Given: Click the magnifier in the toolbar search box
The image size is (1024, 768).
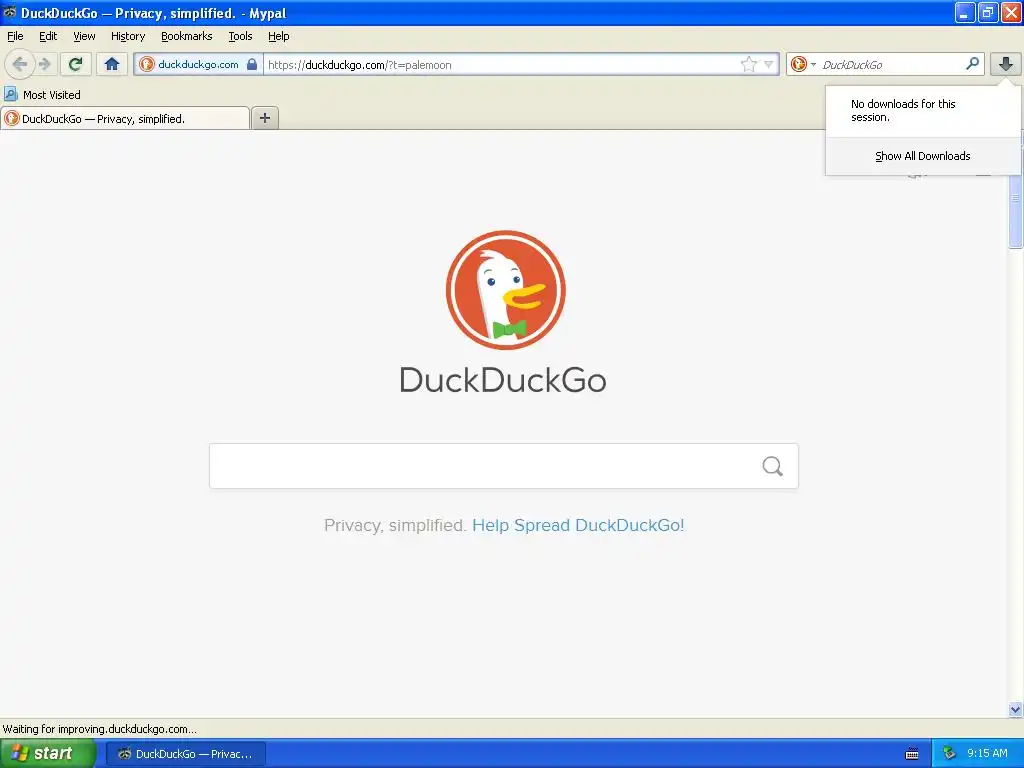Looking at the screenshot, I should [972, 63].
